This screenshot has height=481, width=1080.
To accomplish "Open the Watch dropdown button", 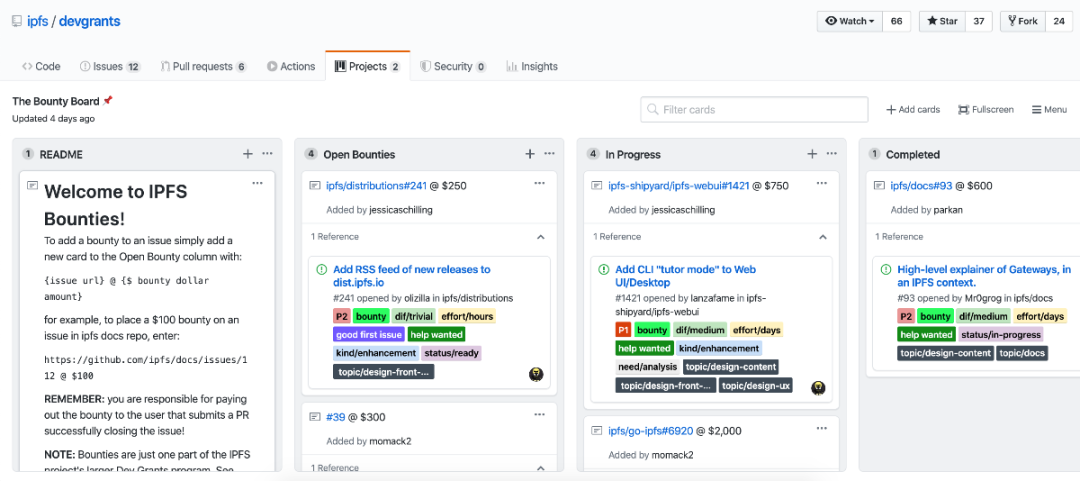I will (850, 21).
